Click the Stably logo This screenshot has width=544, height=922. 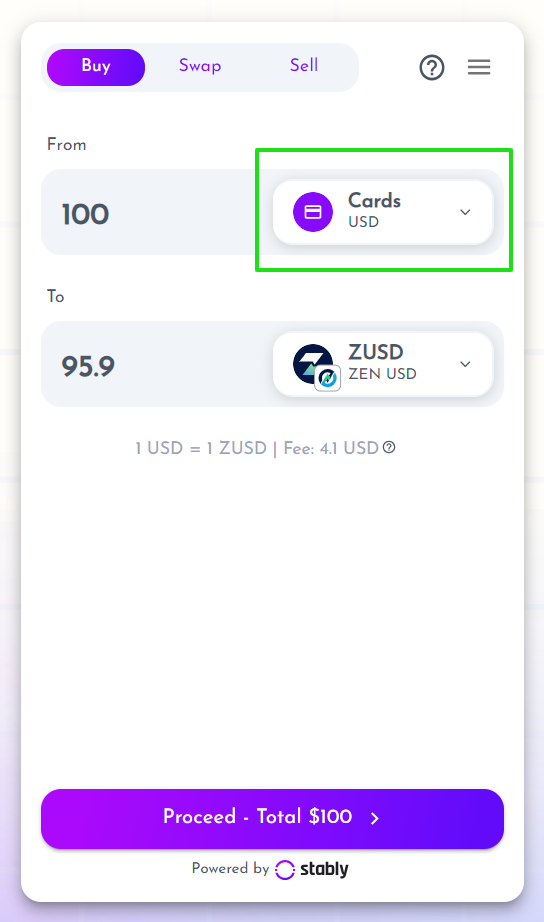pos(312,869)
